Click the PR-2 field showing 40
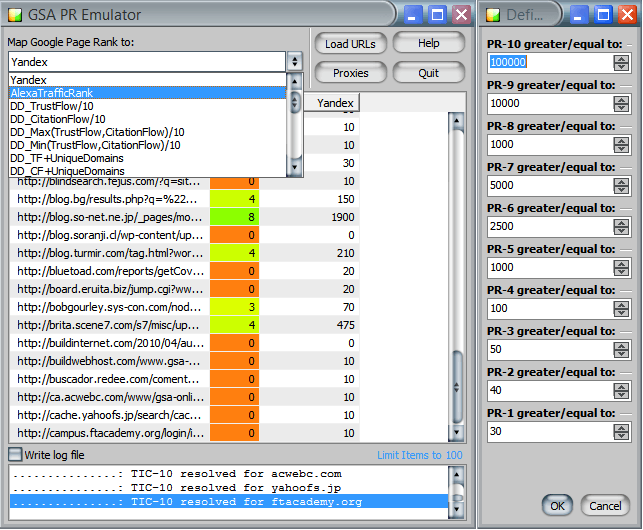The height and width of the screenshot is (530, 643). click(x=550, y=391)
